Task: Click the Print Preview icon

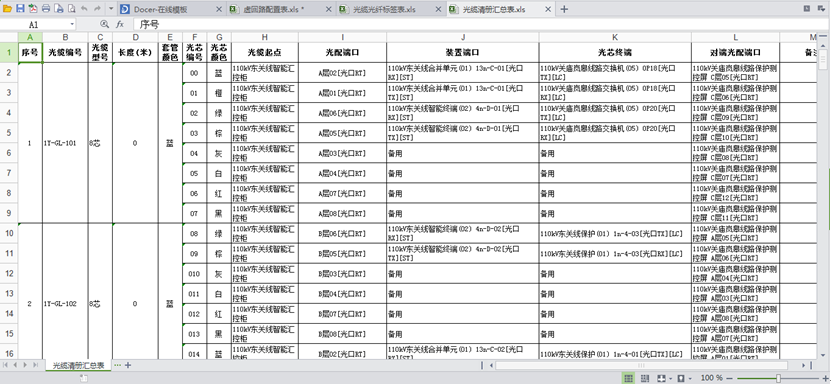Action: (59, 8)
